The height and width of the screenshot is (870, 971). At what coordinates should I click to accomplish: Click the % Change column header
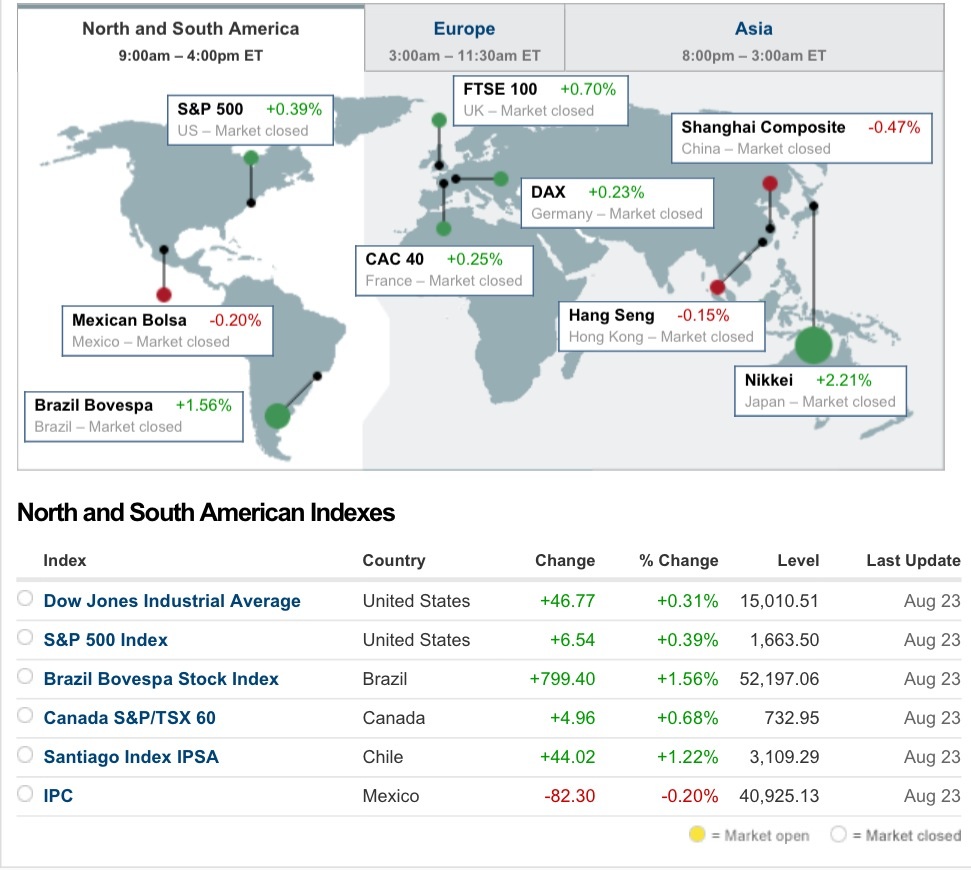[x=679, y=560]
